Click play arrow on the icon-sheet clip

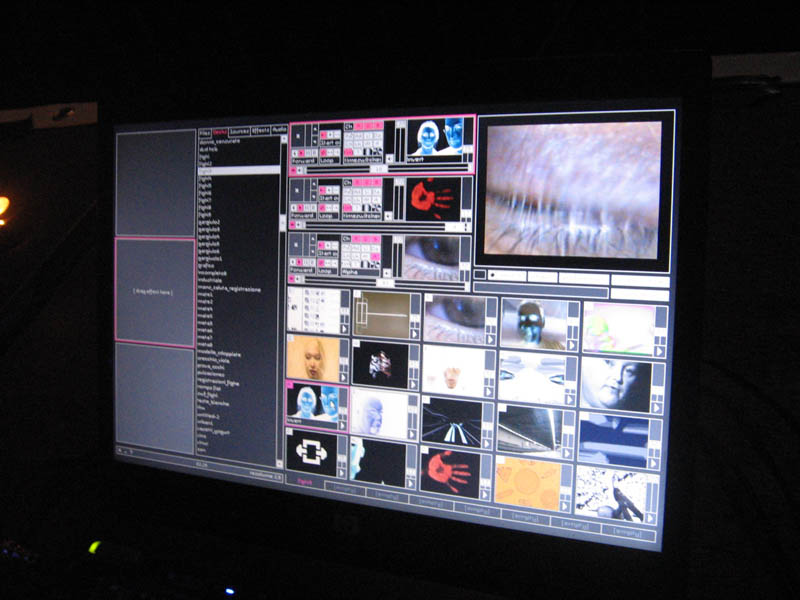[x=344, y=329]
